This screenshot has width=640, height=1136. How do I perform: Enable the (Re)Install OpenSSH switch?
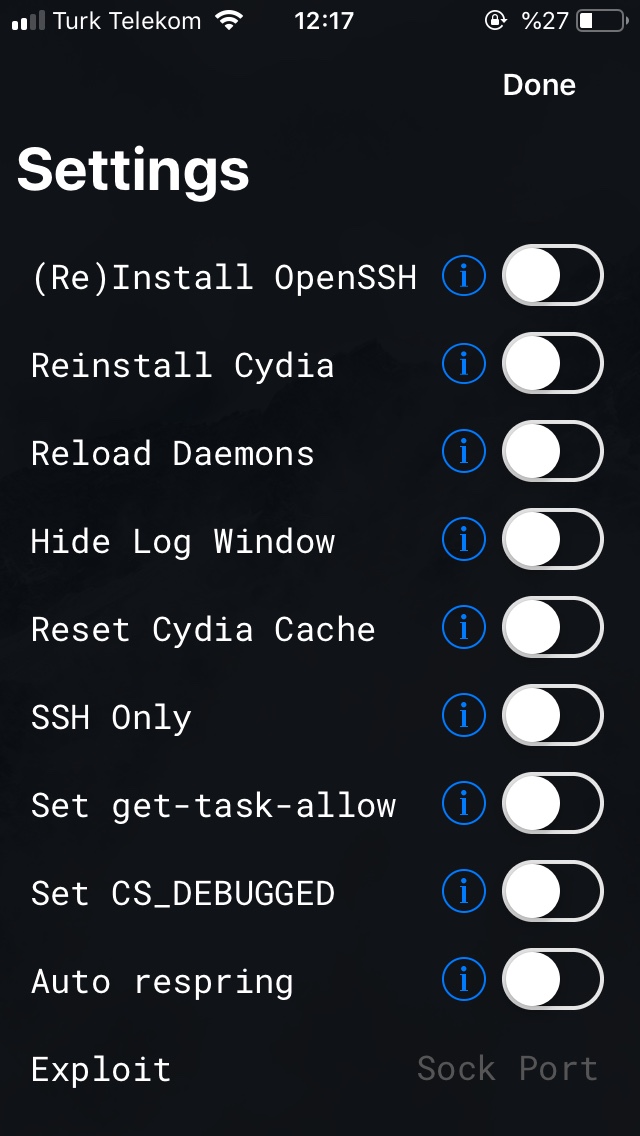pyautogui.click(x=553, y=275)
